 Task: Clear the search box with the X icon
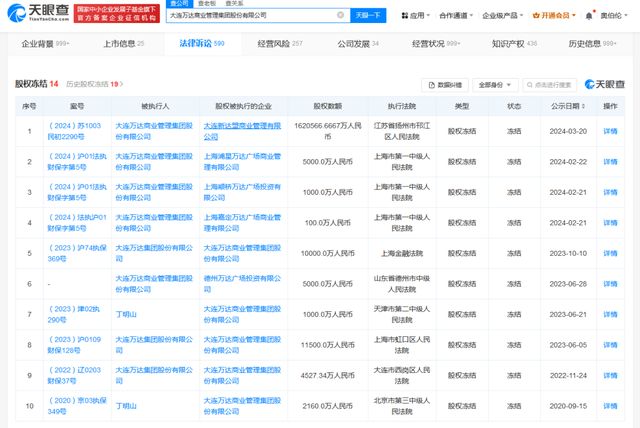340,15
